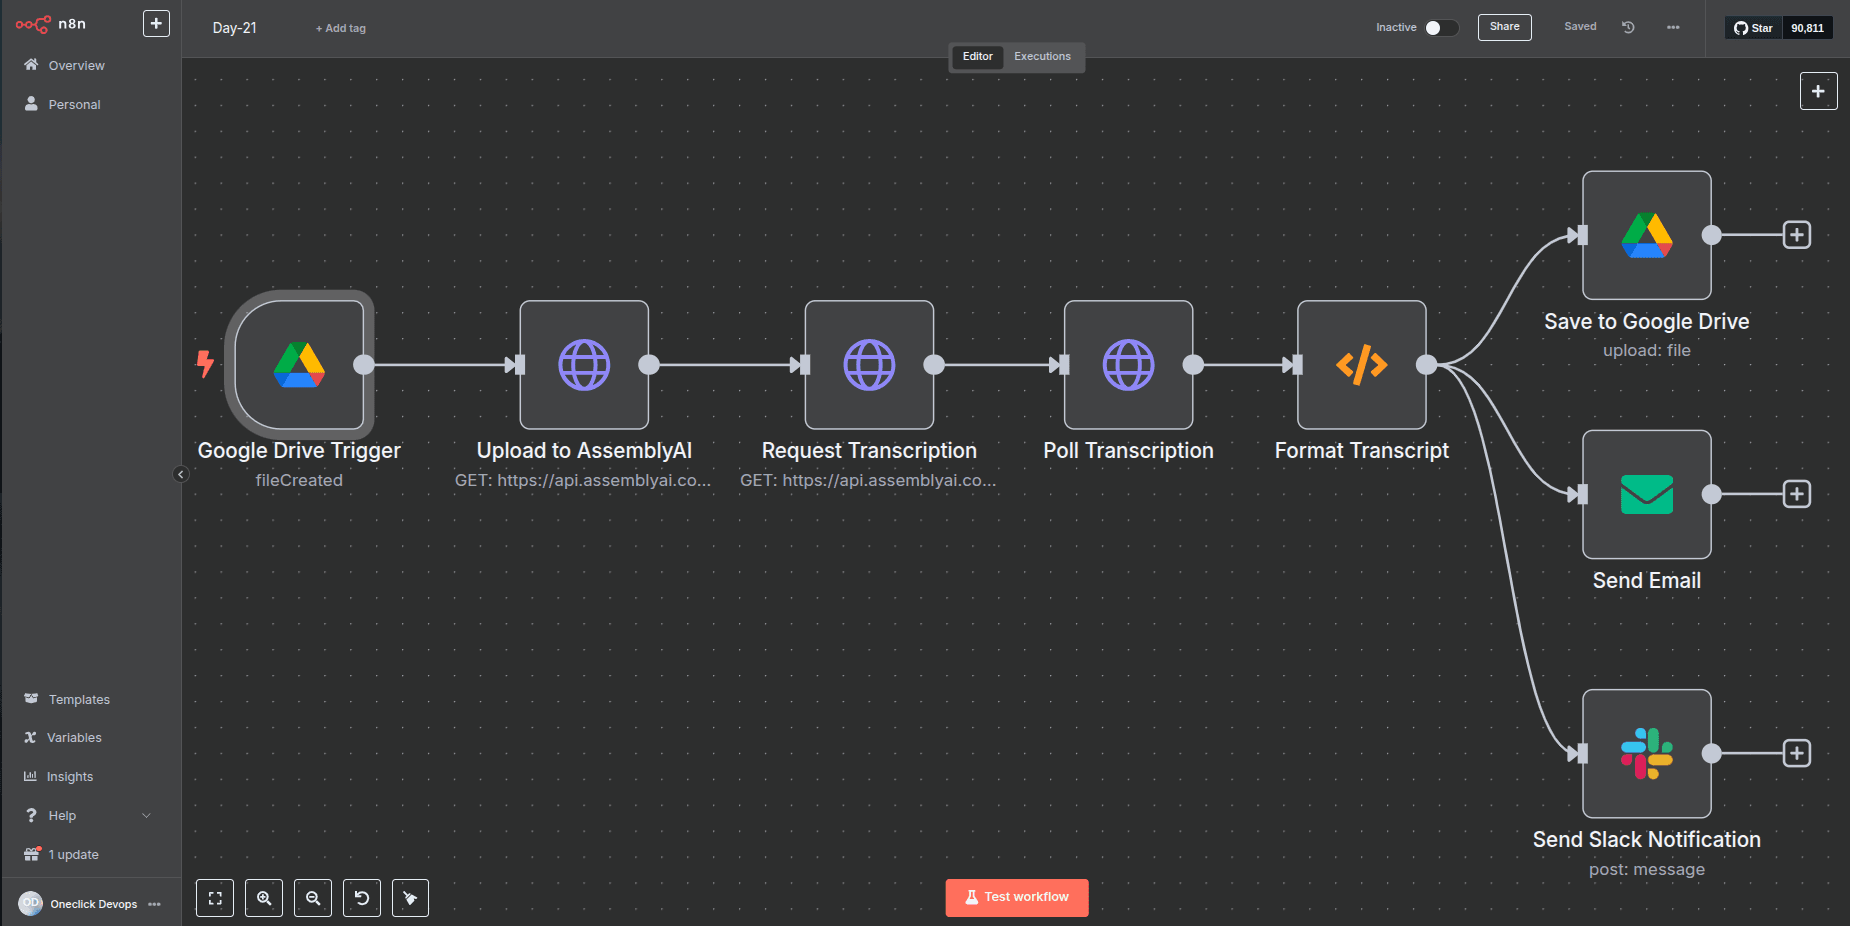Click the Oneclick Devops avatar
Image resolution: width=1850 pixels, height=926 pixels.
pos(31,903)
